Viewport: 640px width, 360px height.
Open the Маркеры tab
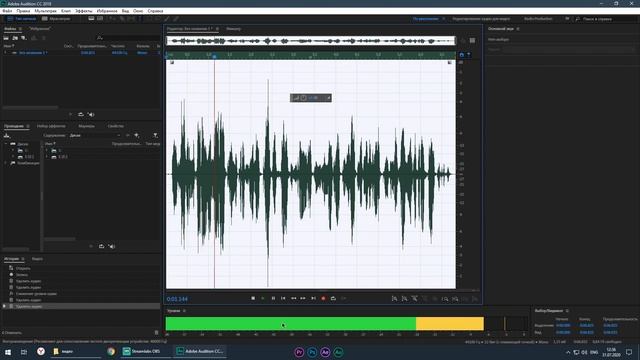coord(86,126)
